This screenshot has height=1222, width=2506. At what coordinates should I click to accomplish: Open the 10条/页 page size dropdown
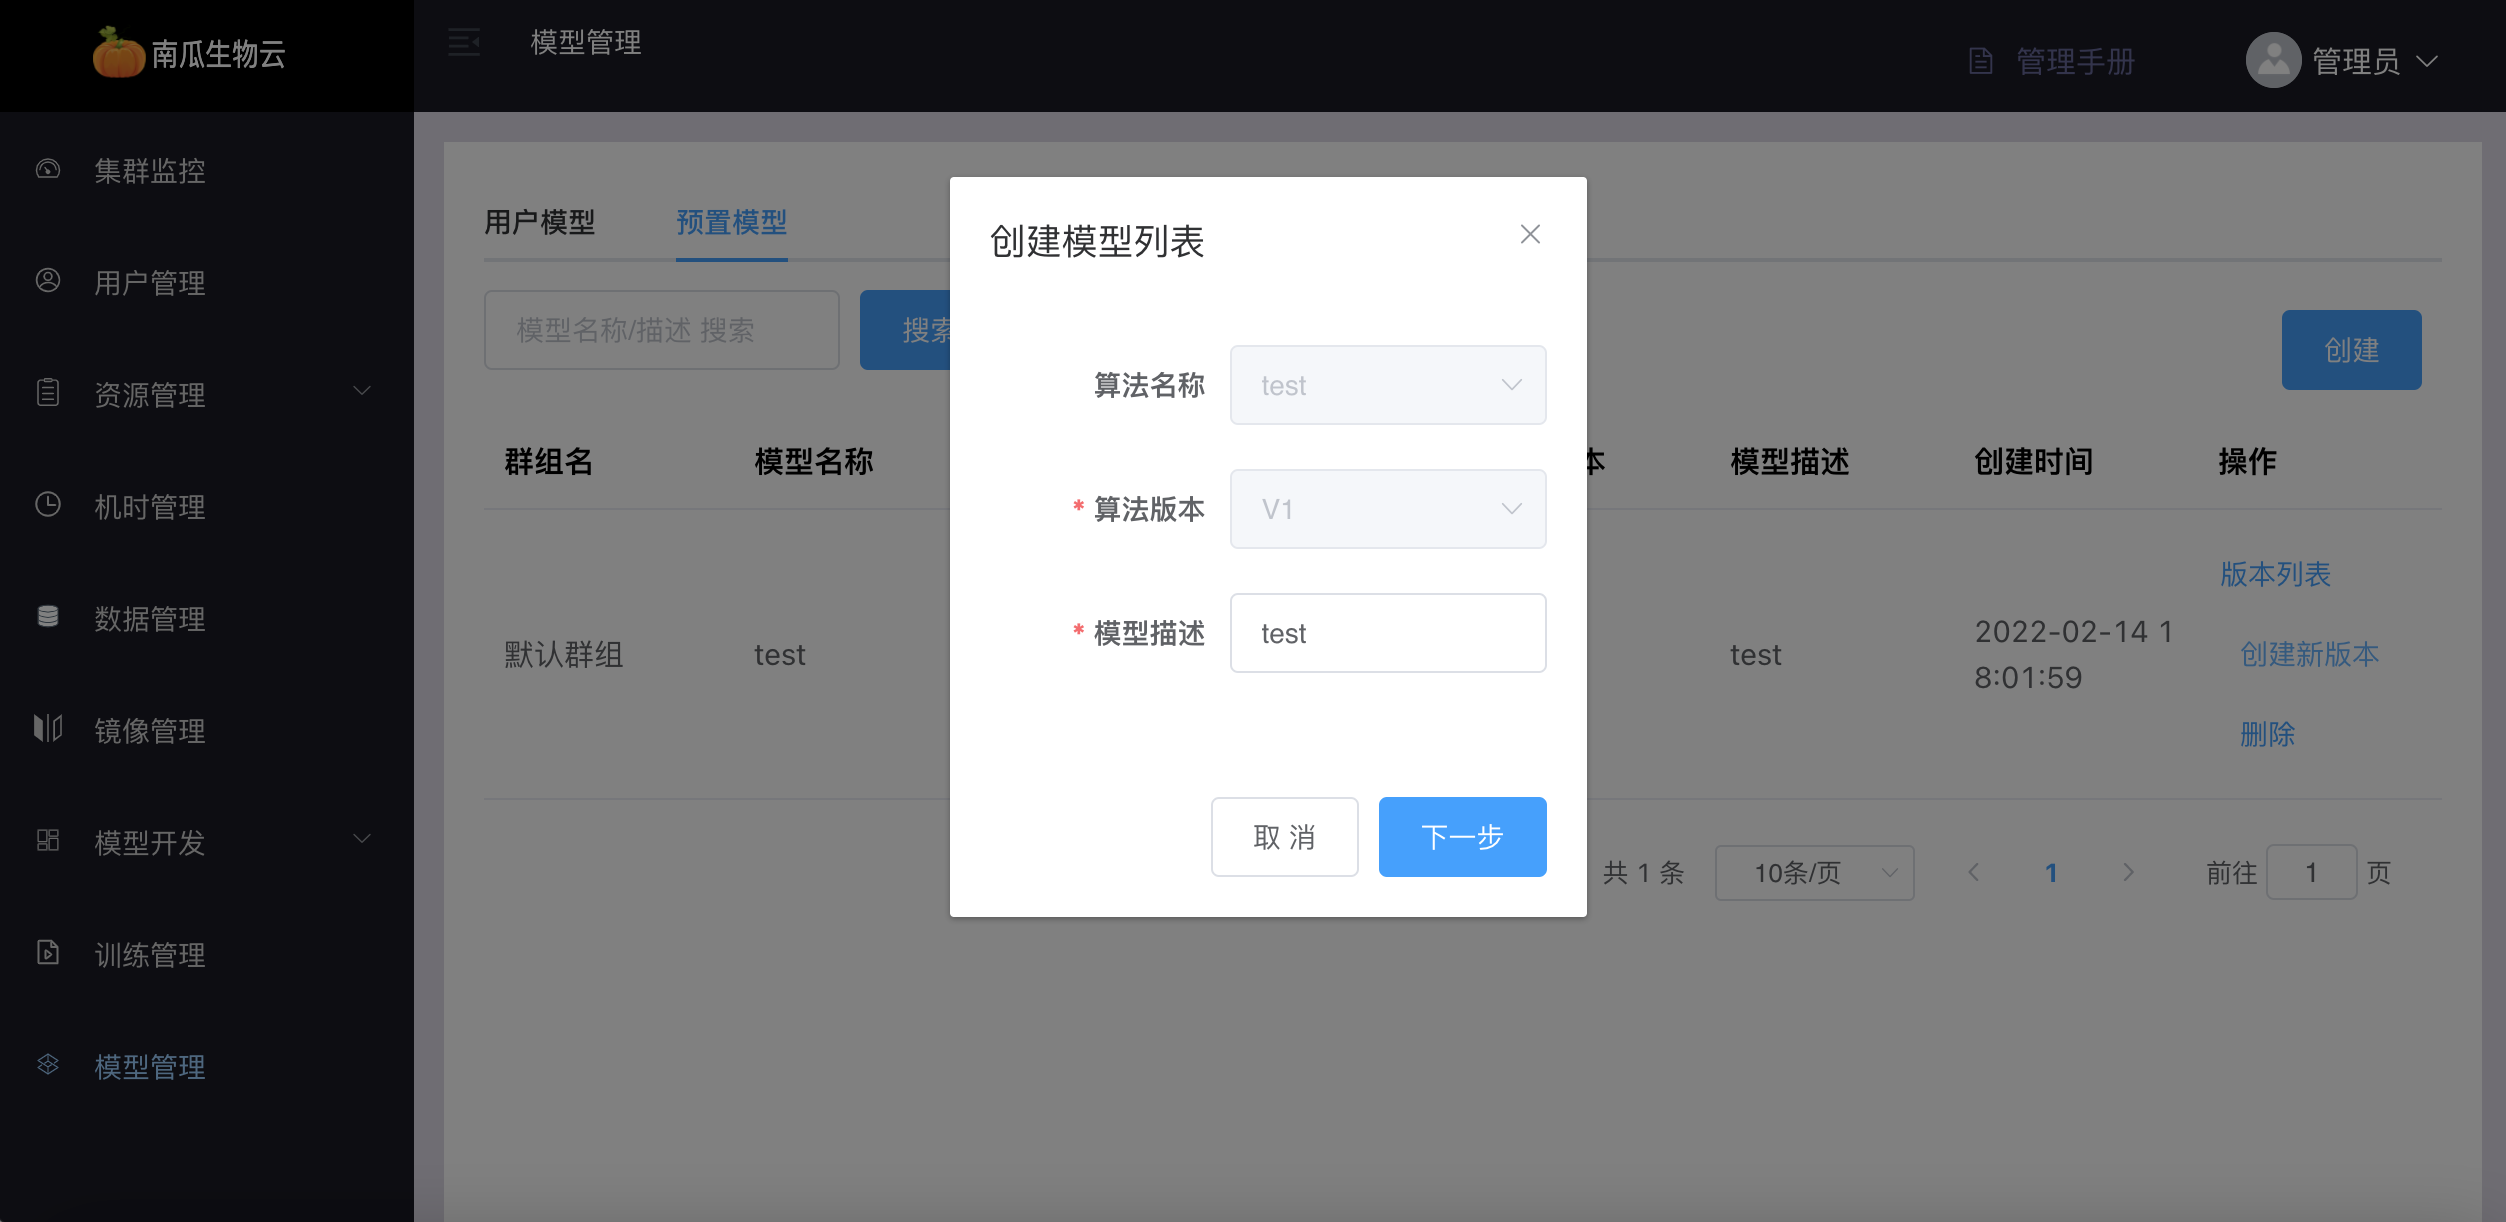click(x=1815, y=873)
